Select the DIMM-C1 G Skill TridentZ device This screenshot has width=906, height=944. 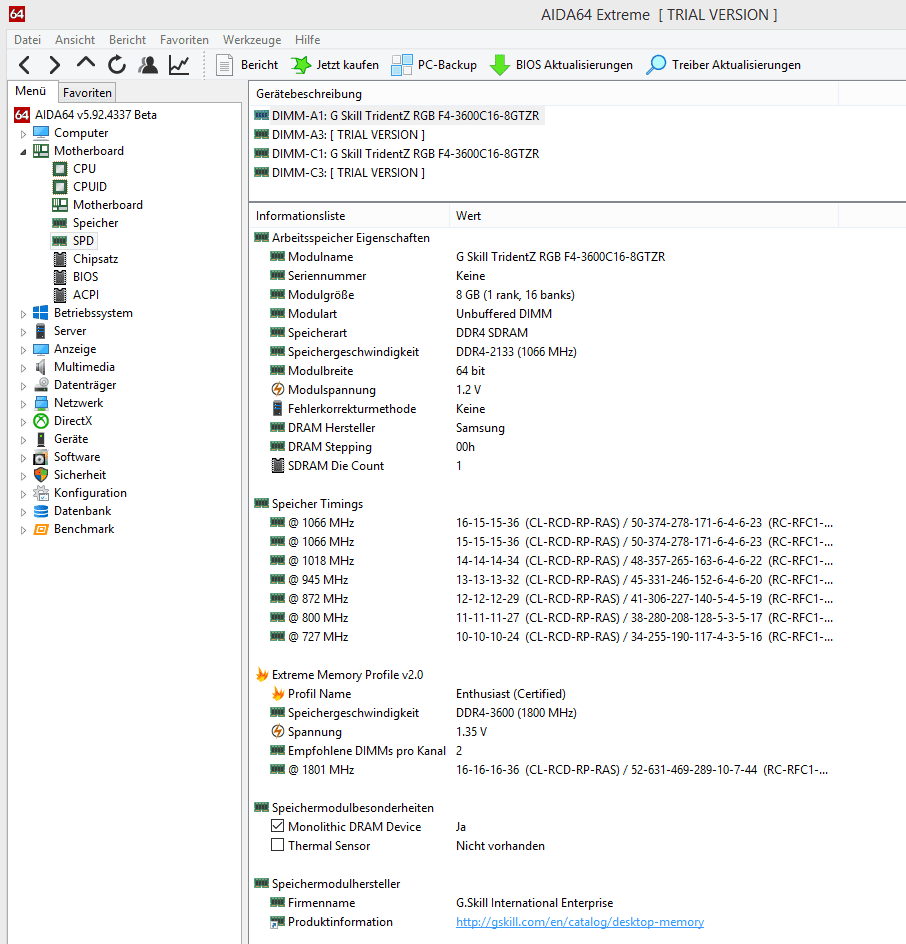click(x=397, y=154)
